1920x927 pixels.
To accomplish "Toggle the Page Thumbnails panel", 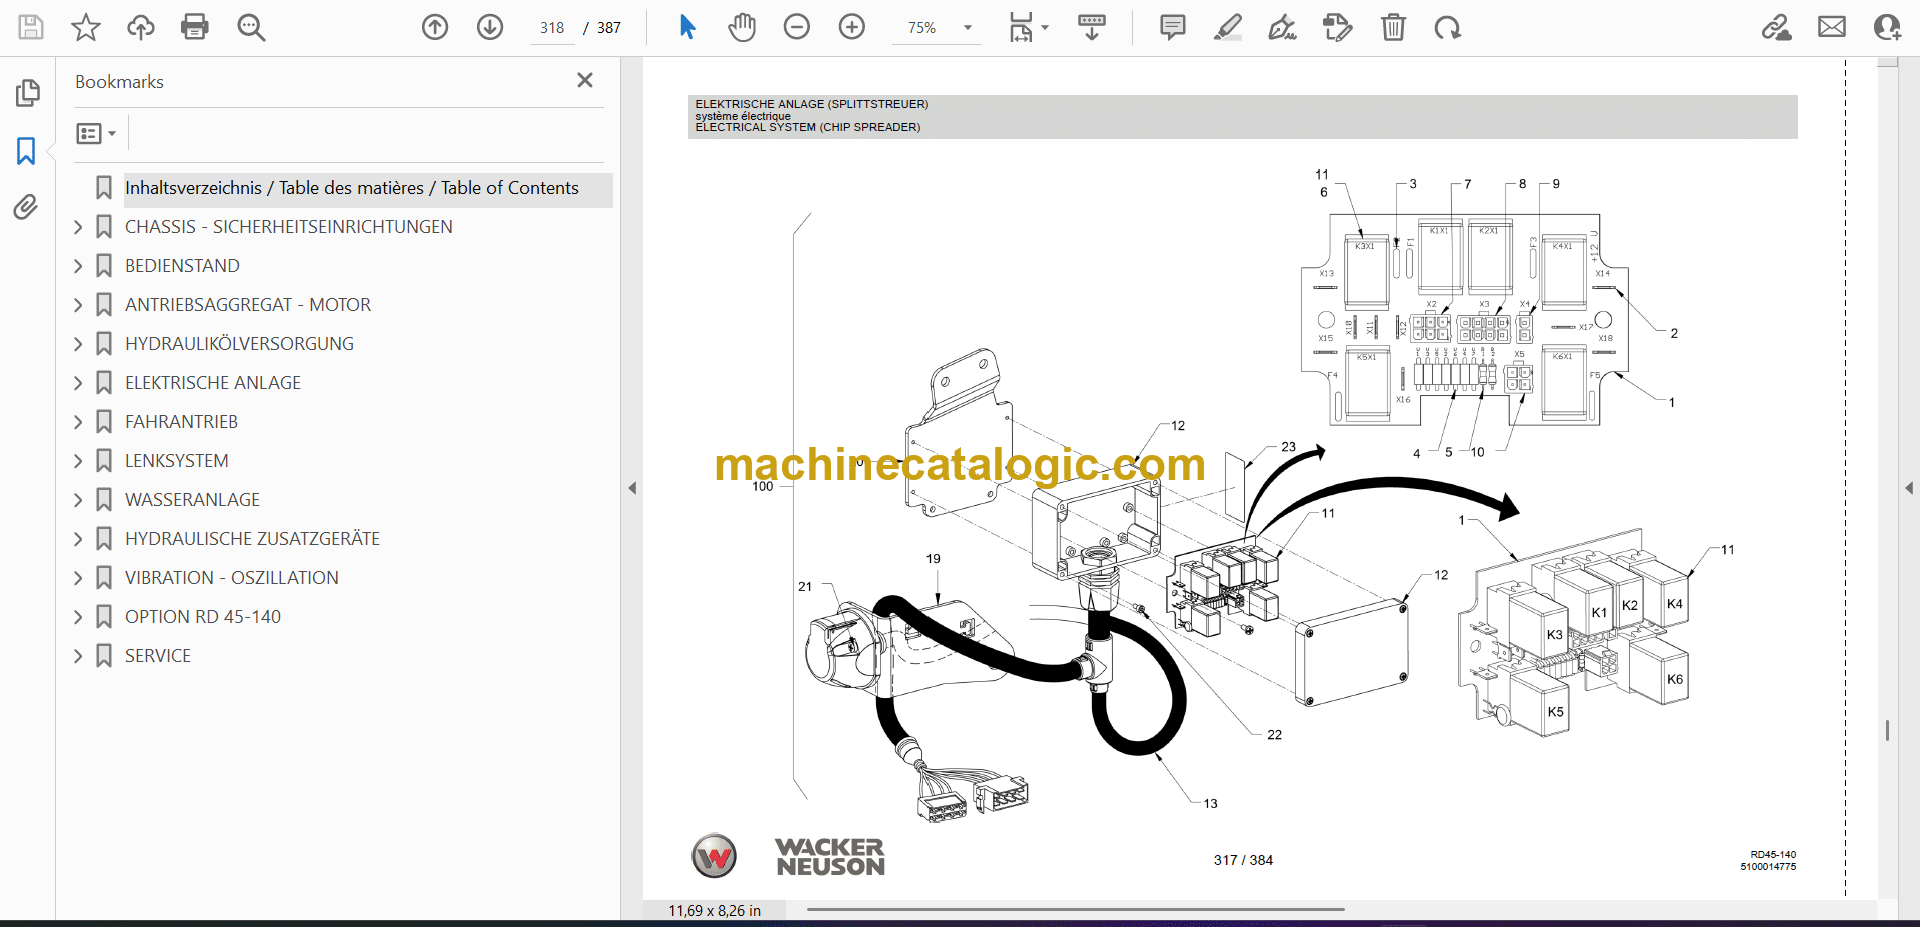I will coord(27,93).
